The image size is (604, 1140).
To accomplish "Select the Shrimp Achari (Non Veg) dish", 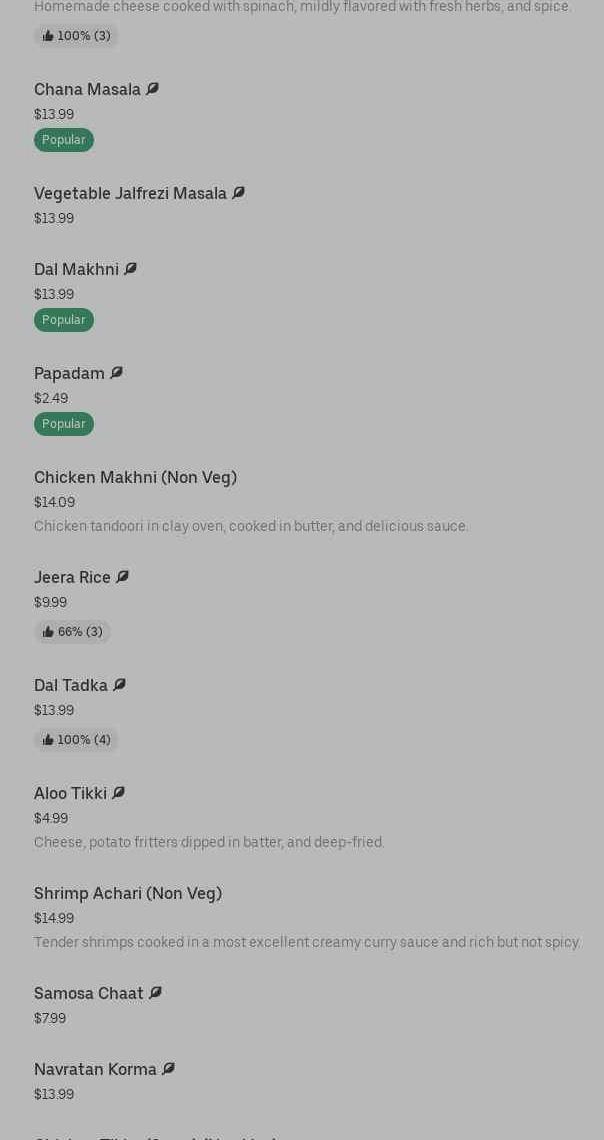I will [x=128, y=894].
